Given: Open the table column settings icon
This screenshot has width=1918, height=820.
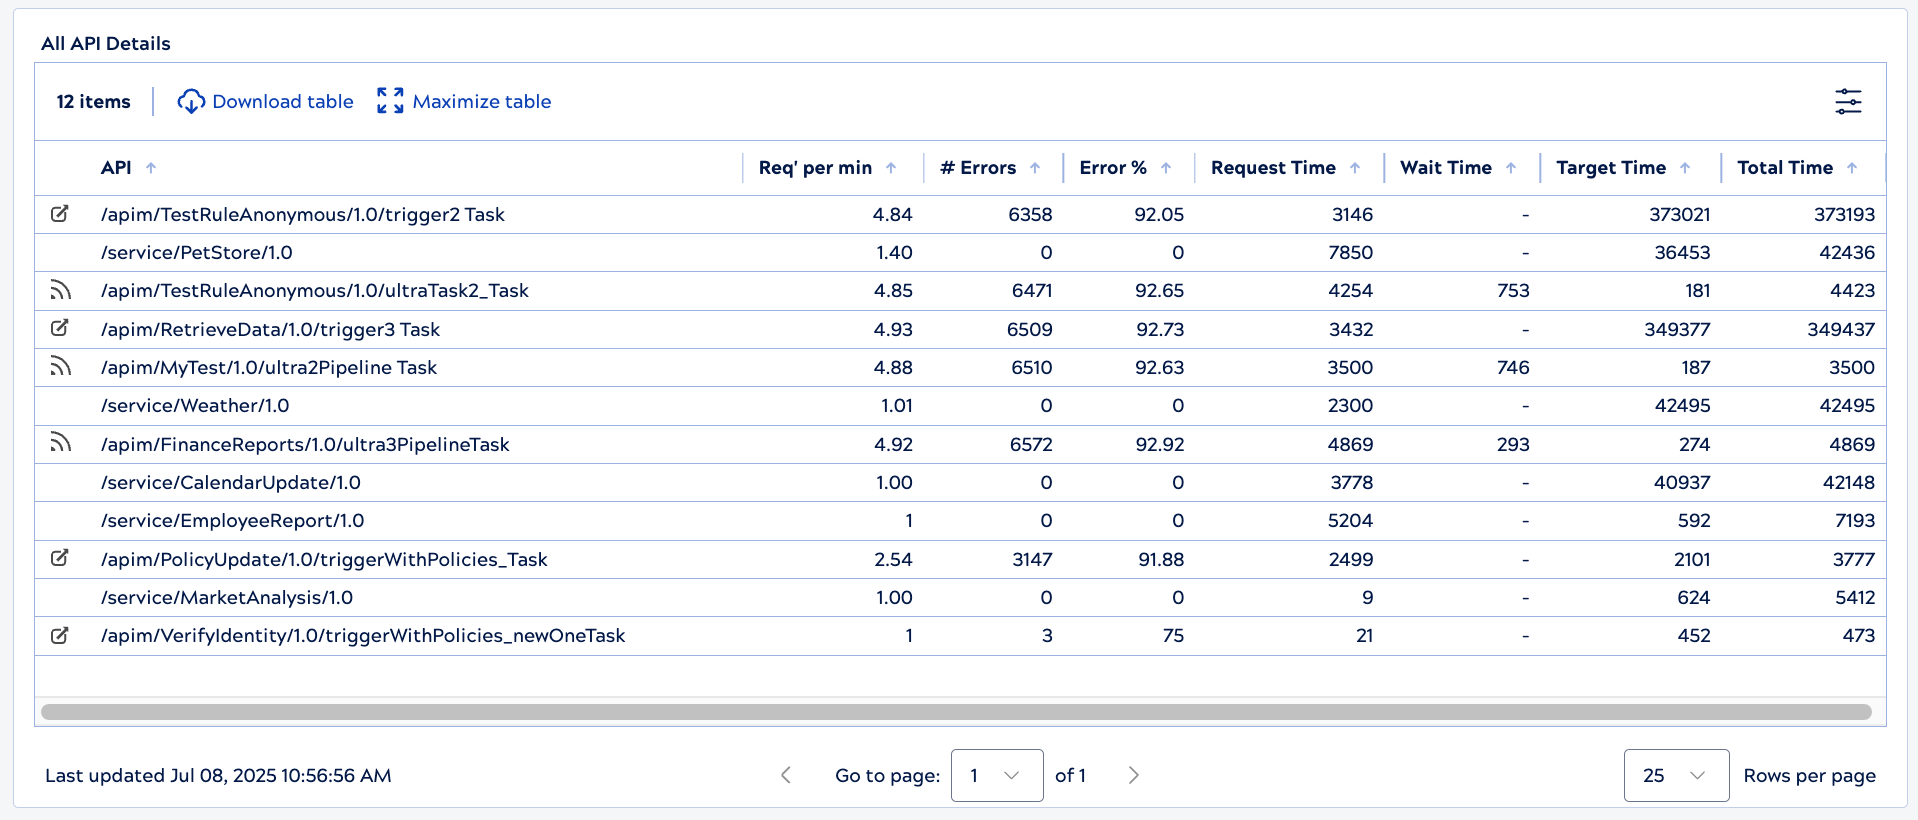Looking at the screenshot, I should click(x=1848, y=101).
